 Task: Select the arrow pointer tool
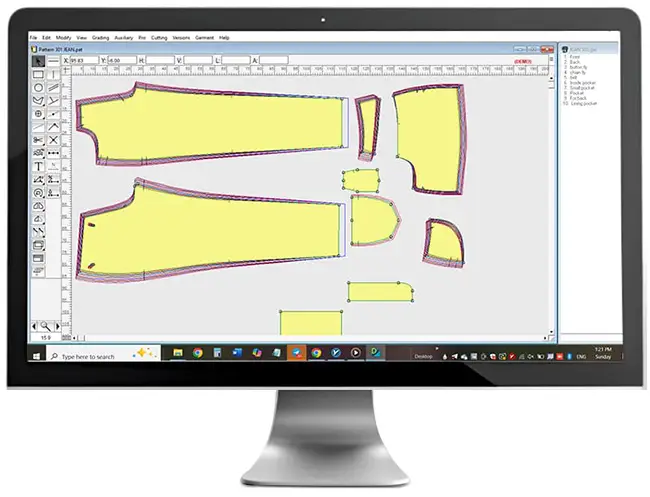tap(38, 62)
